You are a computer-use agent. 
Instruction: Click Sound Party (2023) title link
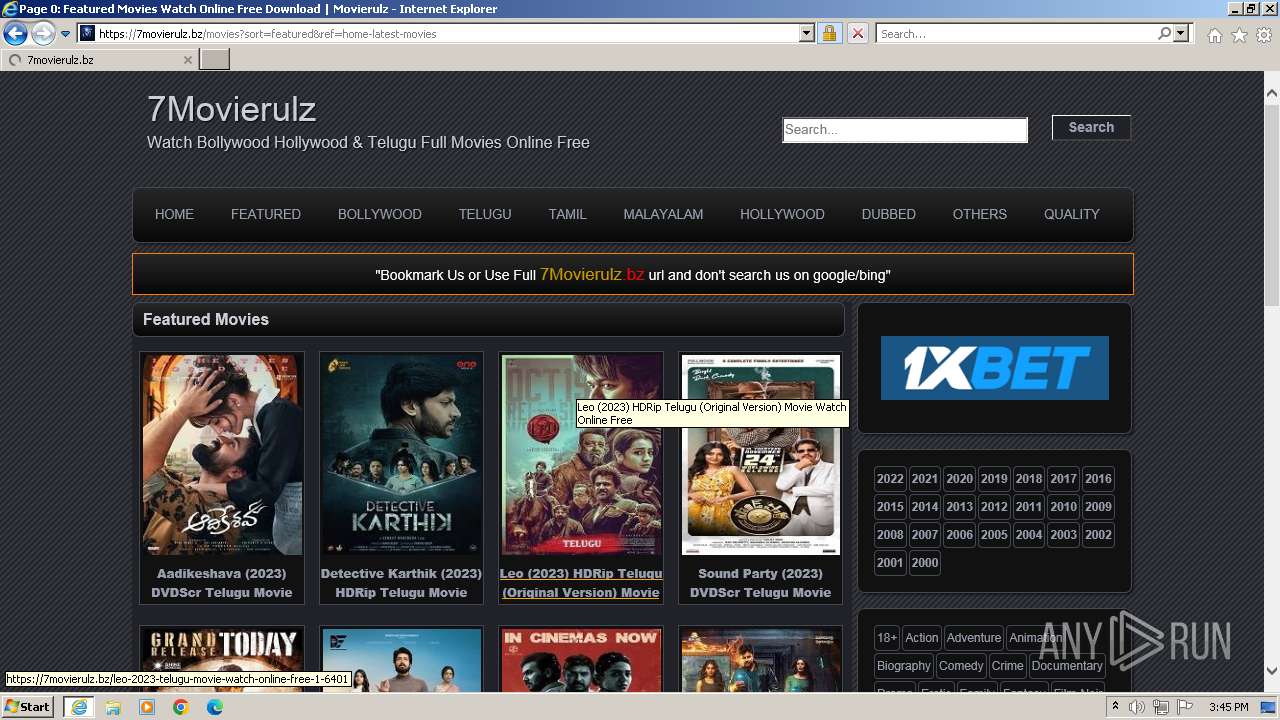(760, 583)
